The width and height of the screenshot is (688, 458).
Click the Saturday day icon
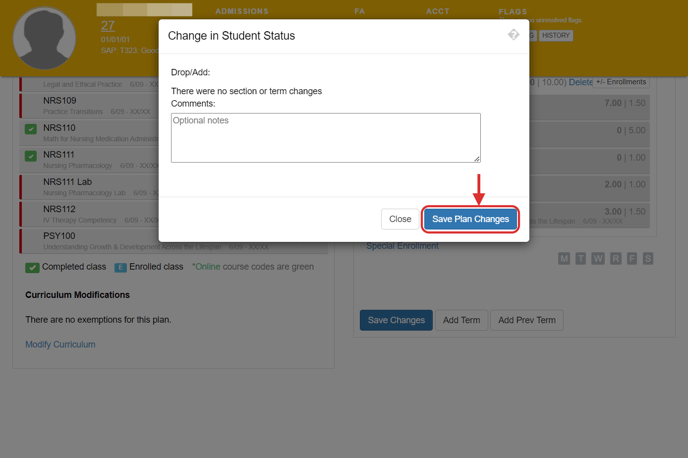[x=648, y=259]
